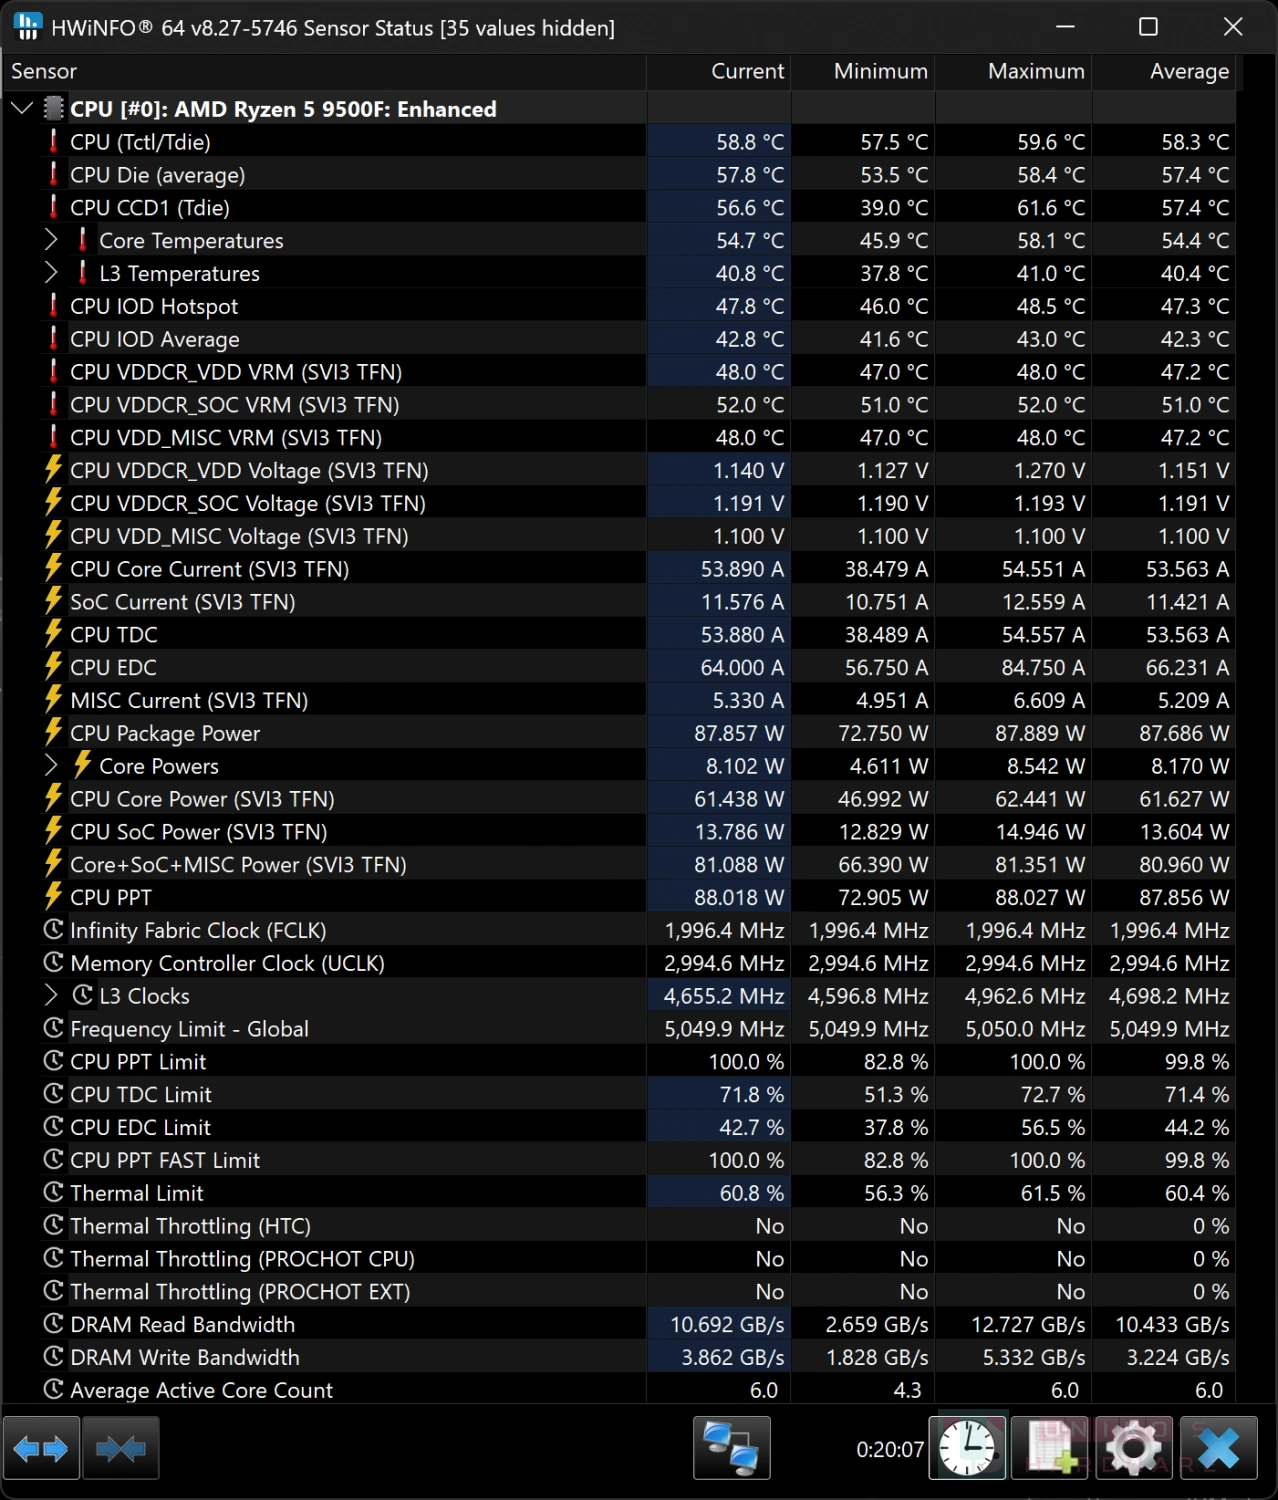
Task: Select the CPU Core Current (SVI3 TFN) row
Action: pos(619,569)
